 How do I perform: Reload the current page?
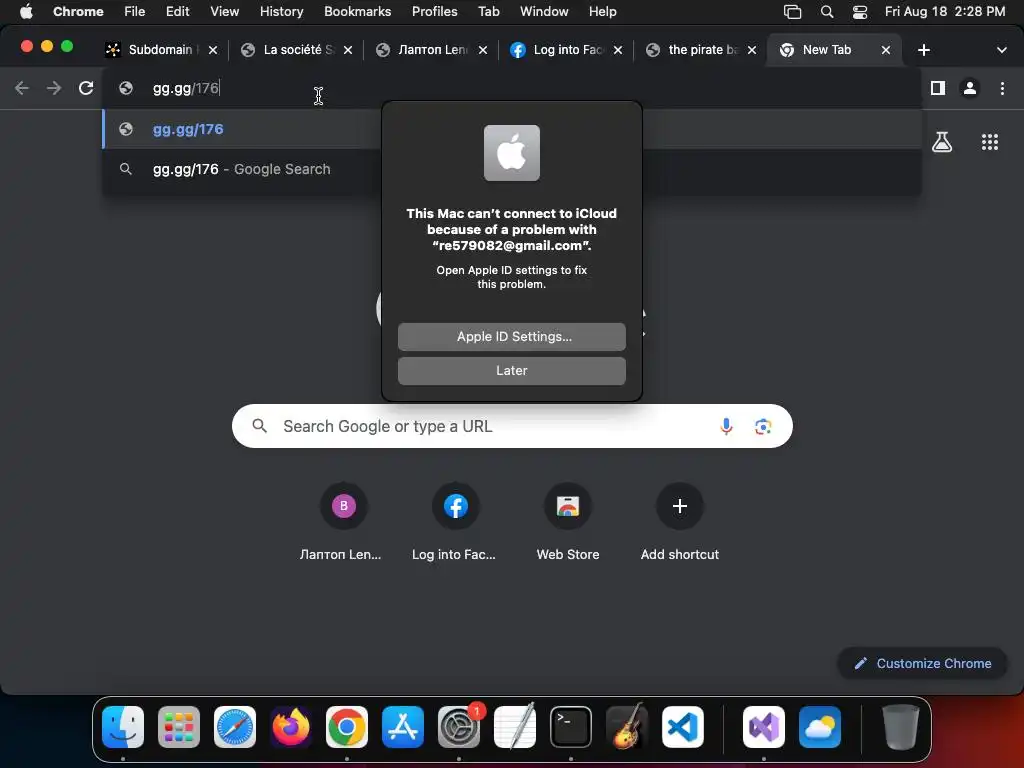pyautogui.click(x=86, y=88)
